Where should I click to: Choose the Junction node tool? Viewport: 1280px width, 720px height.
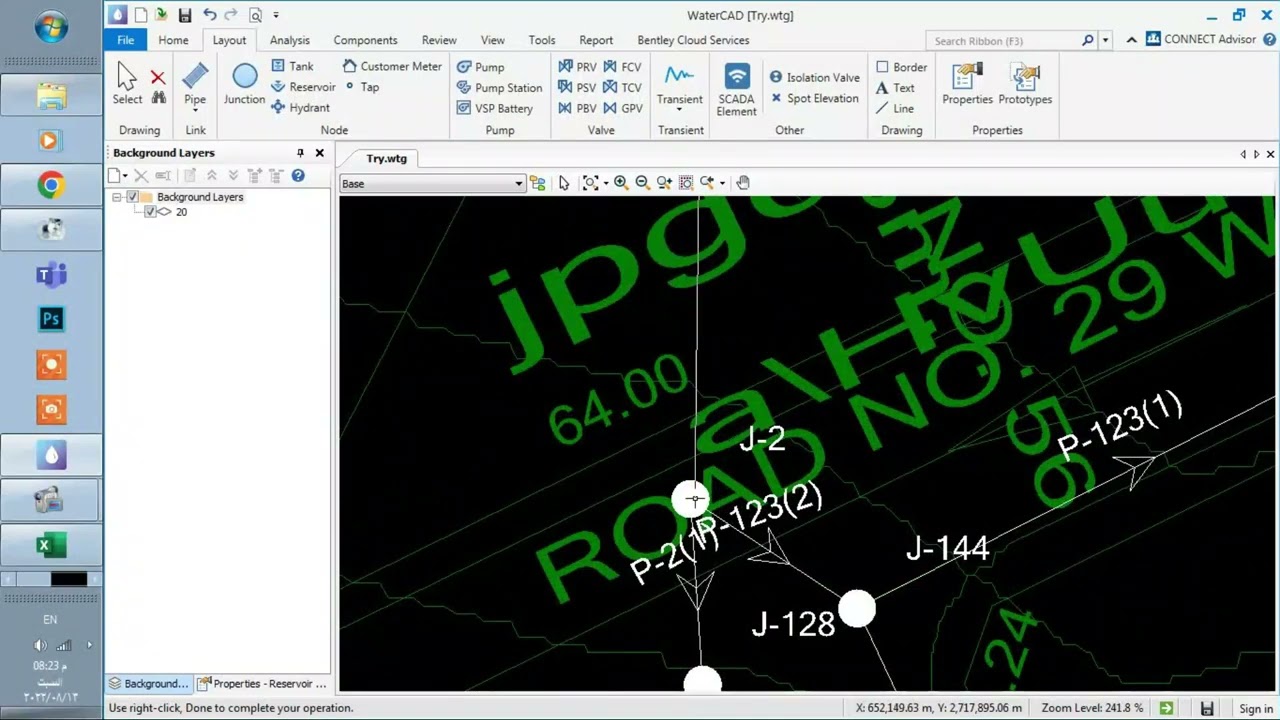(x=244, y=84)
